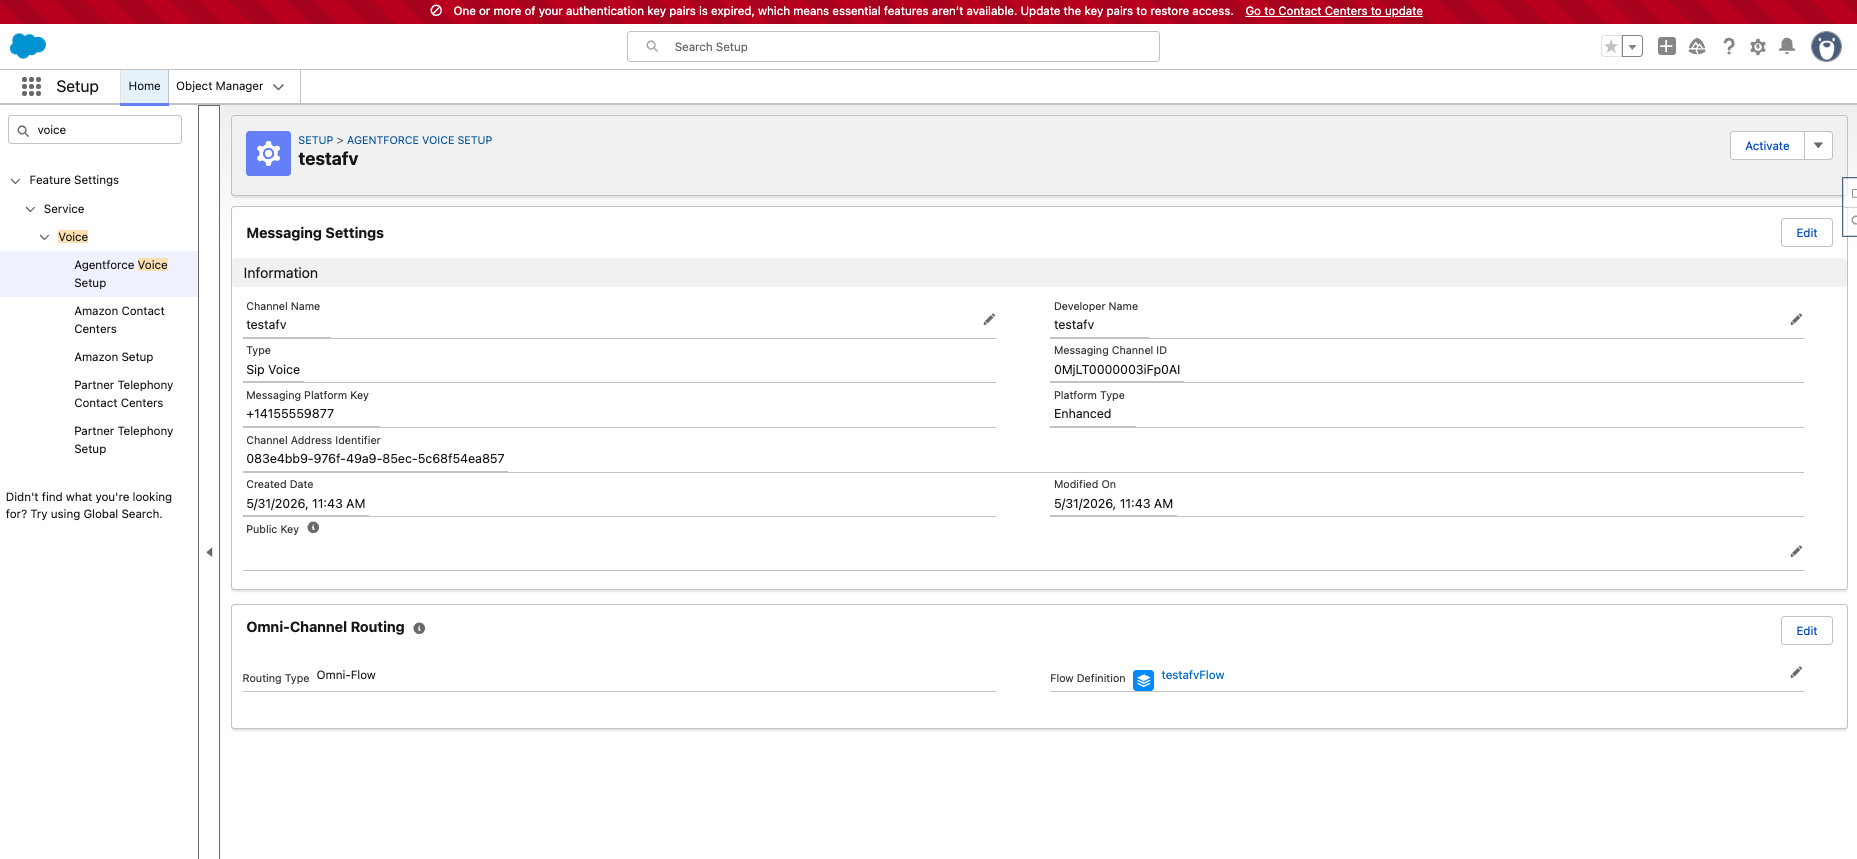Open the Help question mark icon
This screenshot has height=859, width=1857.
tap(1728, 46)
